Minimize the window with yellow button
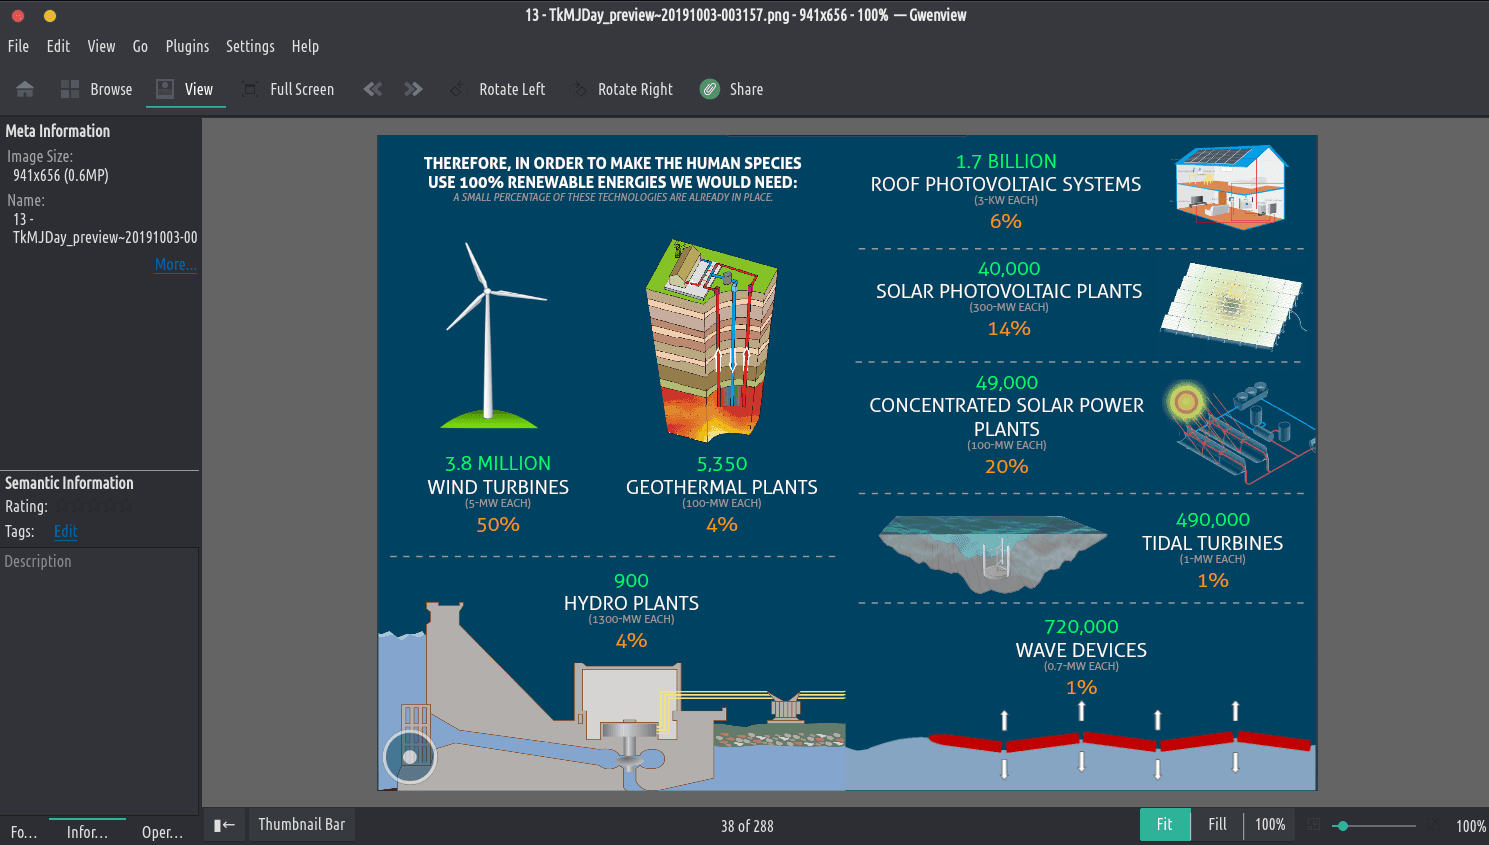 point(50,15)
